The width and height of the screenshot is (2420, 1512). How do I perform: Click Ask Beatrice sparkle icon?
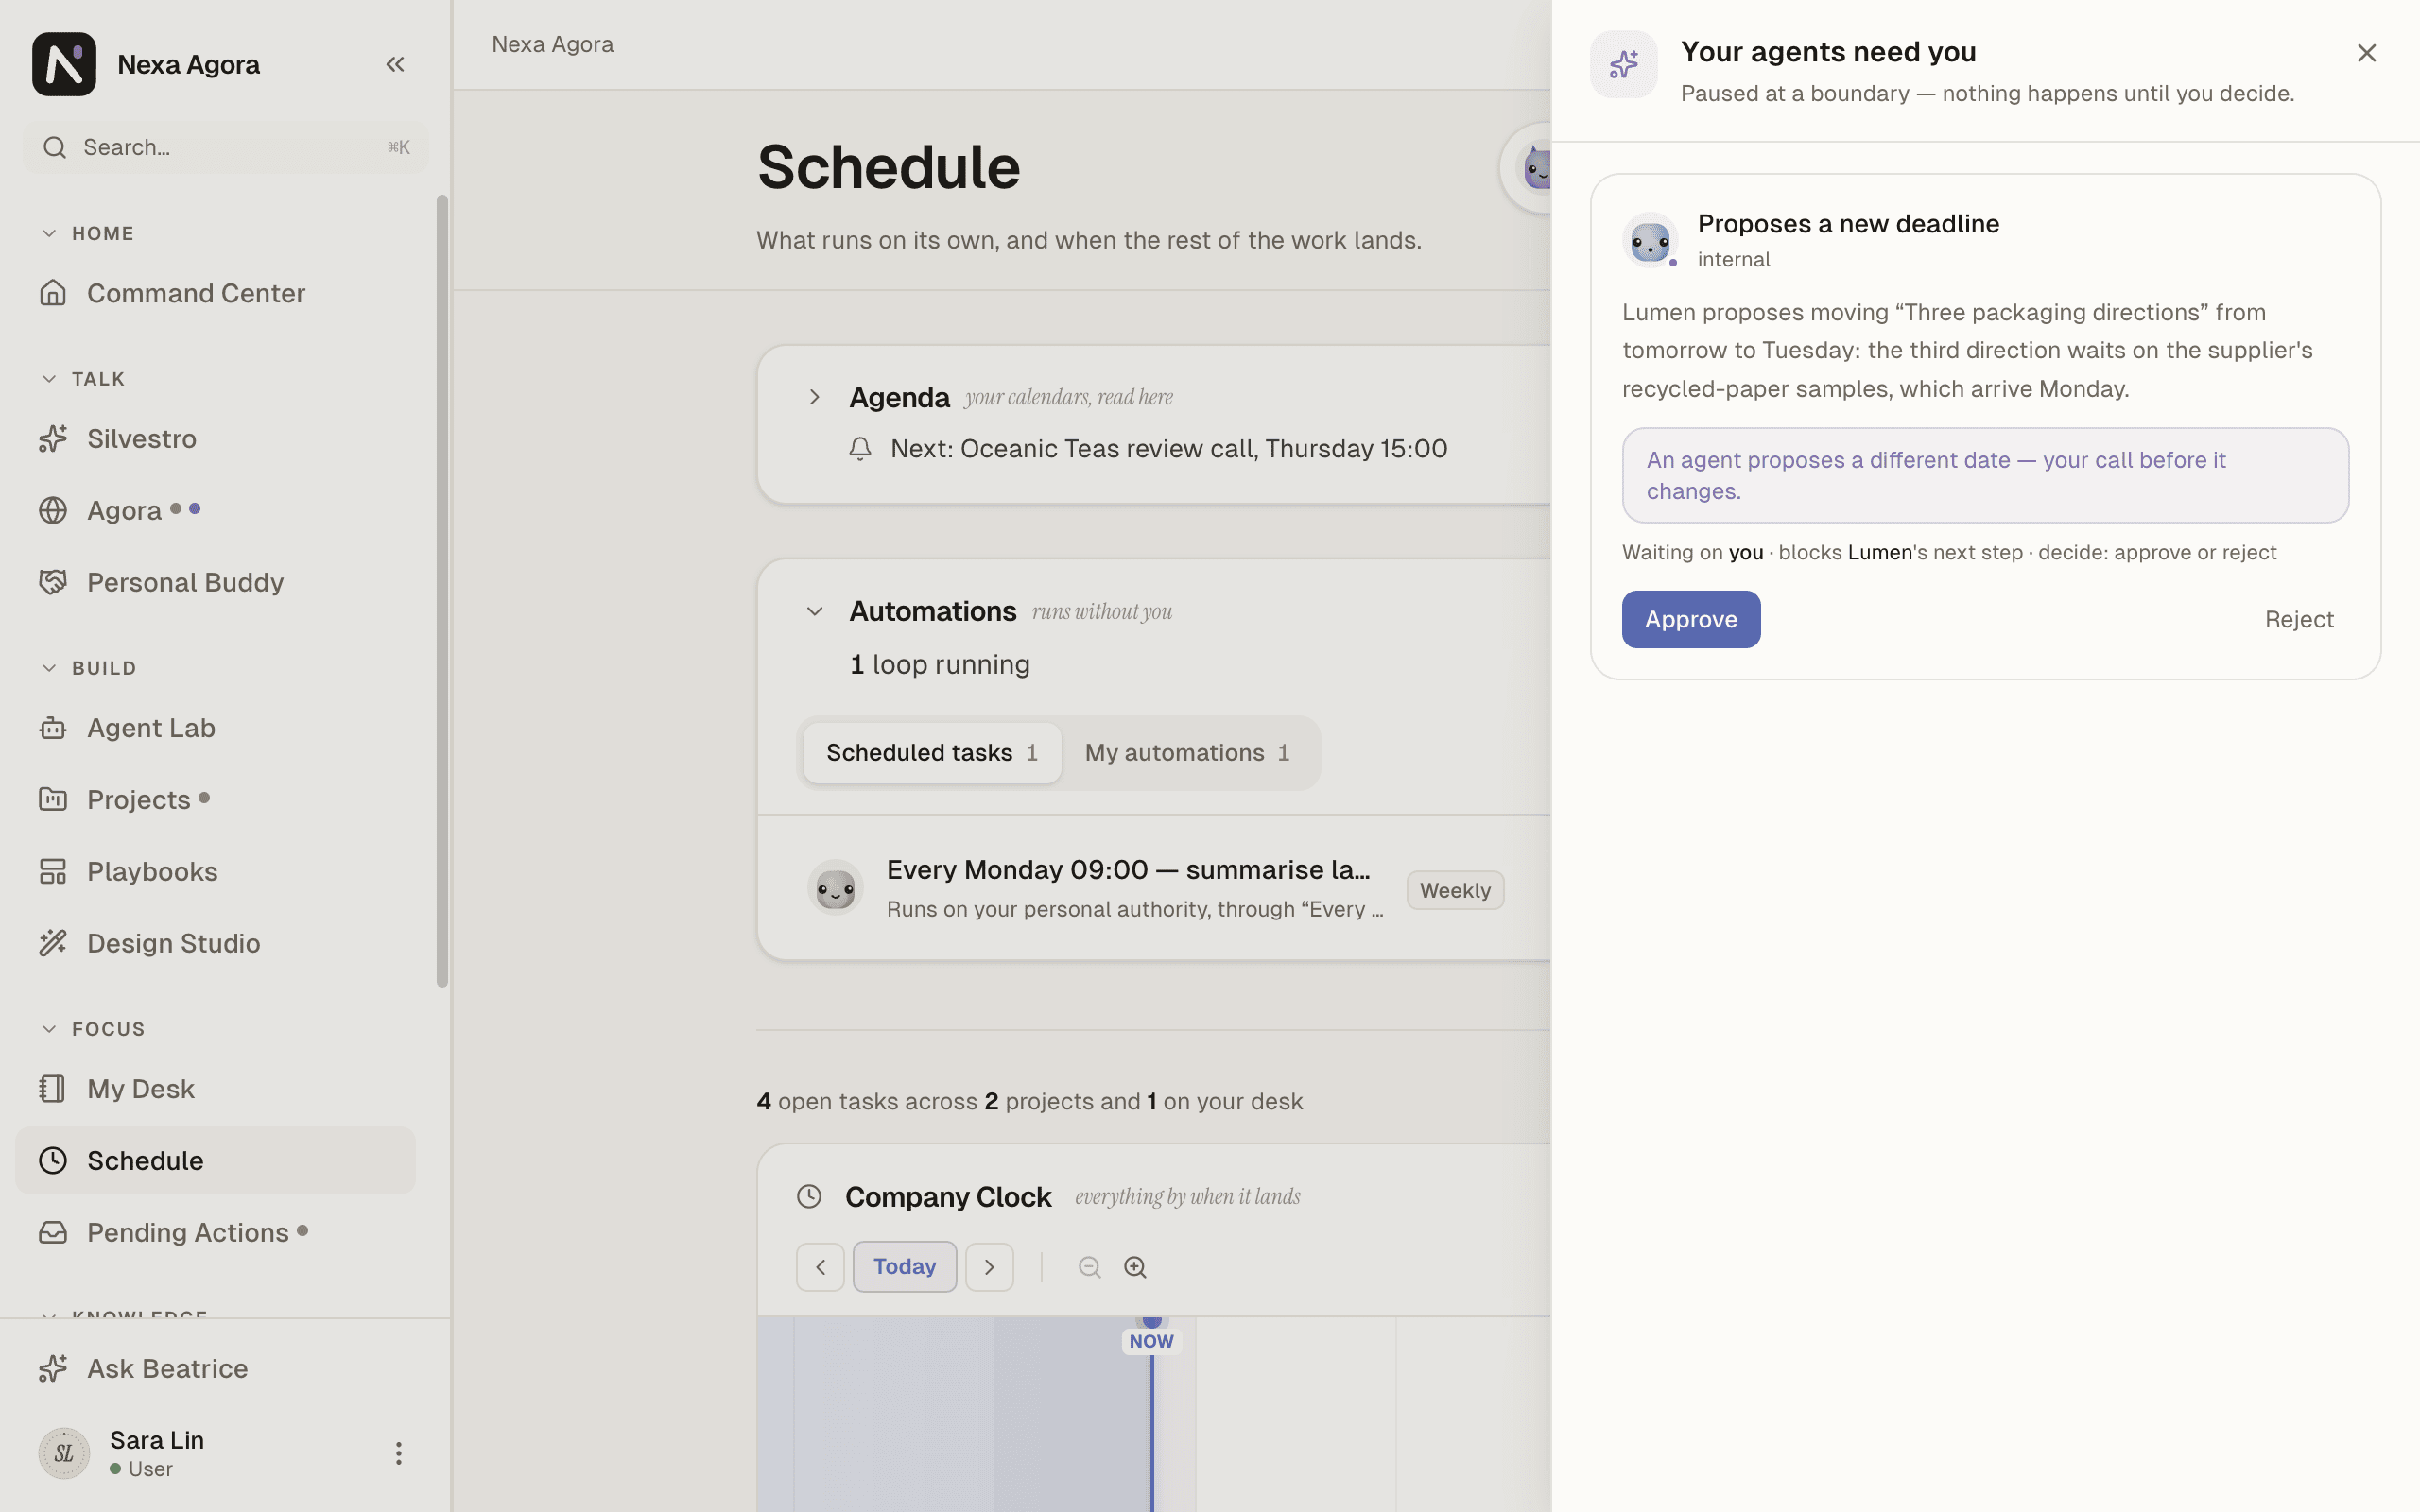point(53,1368)
